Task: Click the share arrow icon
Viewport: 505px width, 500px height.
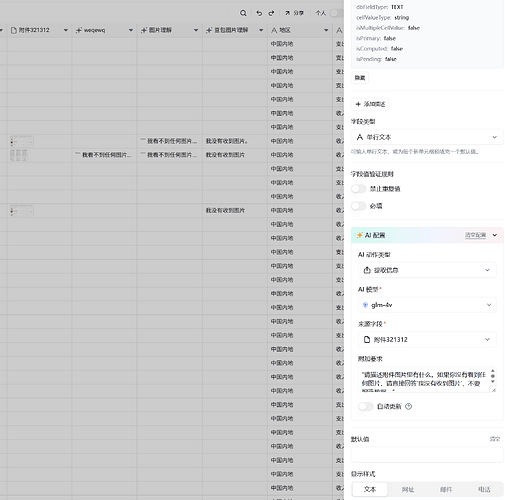Action: [x=287, y=13]
